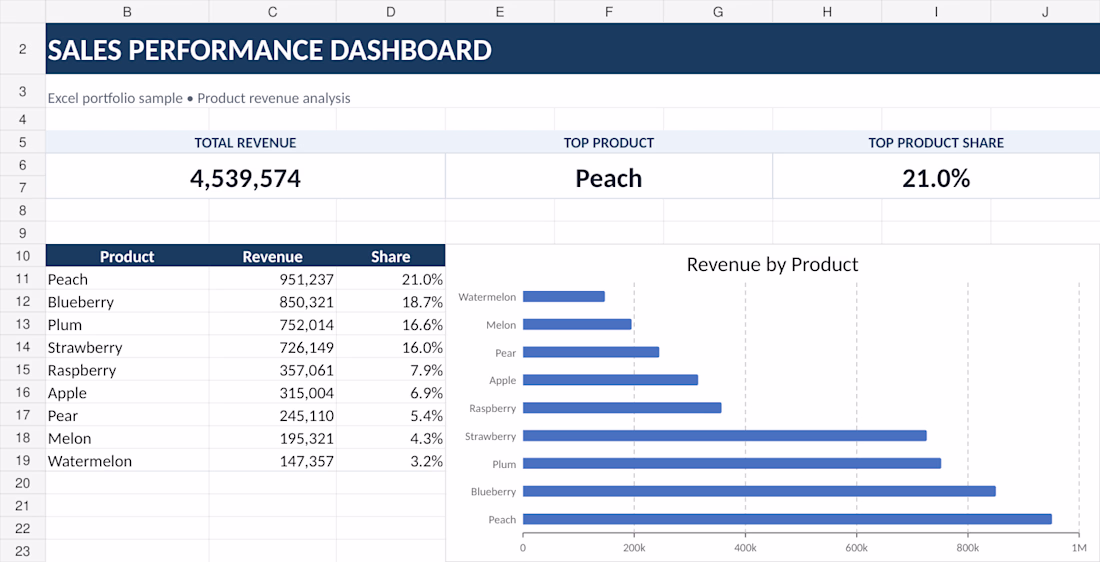
Task: Select the Strawberry cell in the table
Action: click(127, 347)
